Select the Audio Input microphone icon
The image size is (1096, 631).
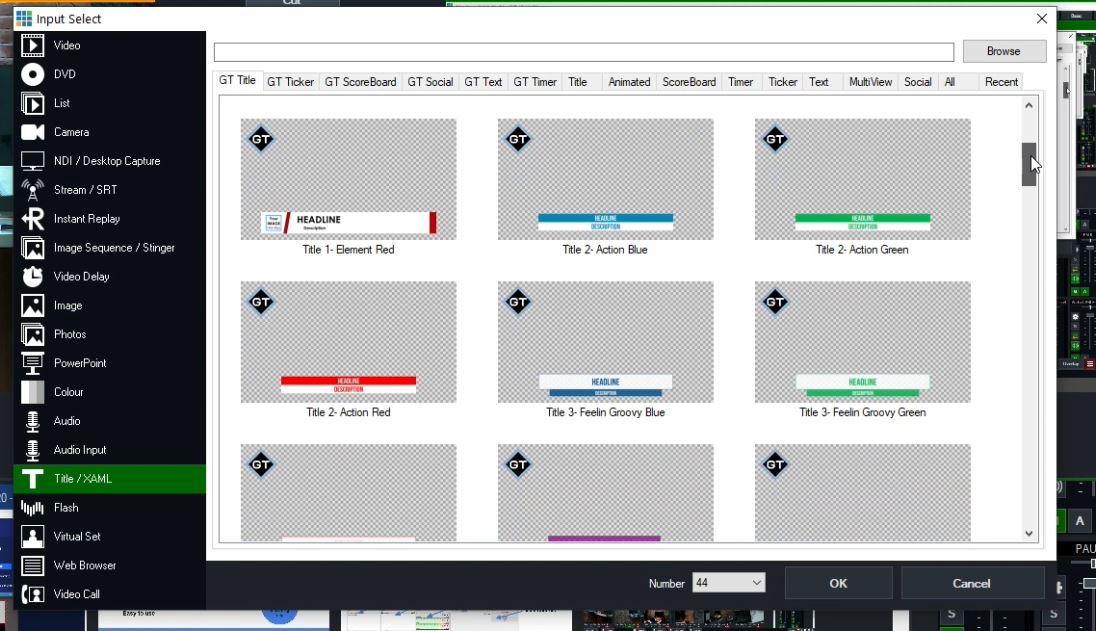[33, 450]
